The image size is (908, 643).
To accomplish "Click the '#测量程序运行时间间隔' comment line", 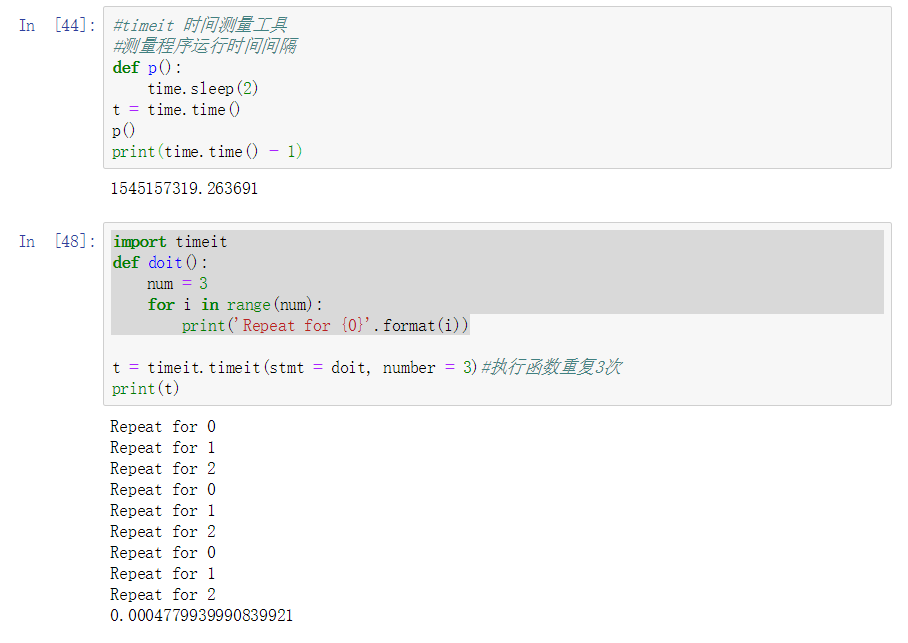I will point(204,46).
